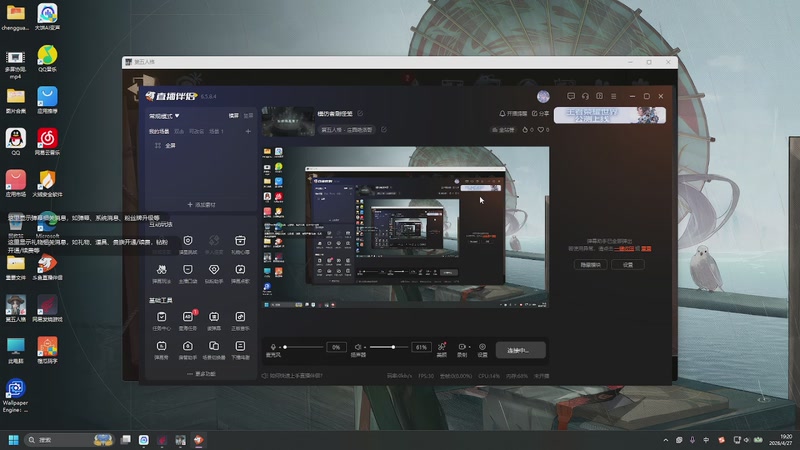
Task: Click the taskbar clock showing 19:20
Action: [781, 440]
